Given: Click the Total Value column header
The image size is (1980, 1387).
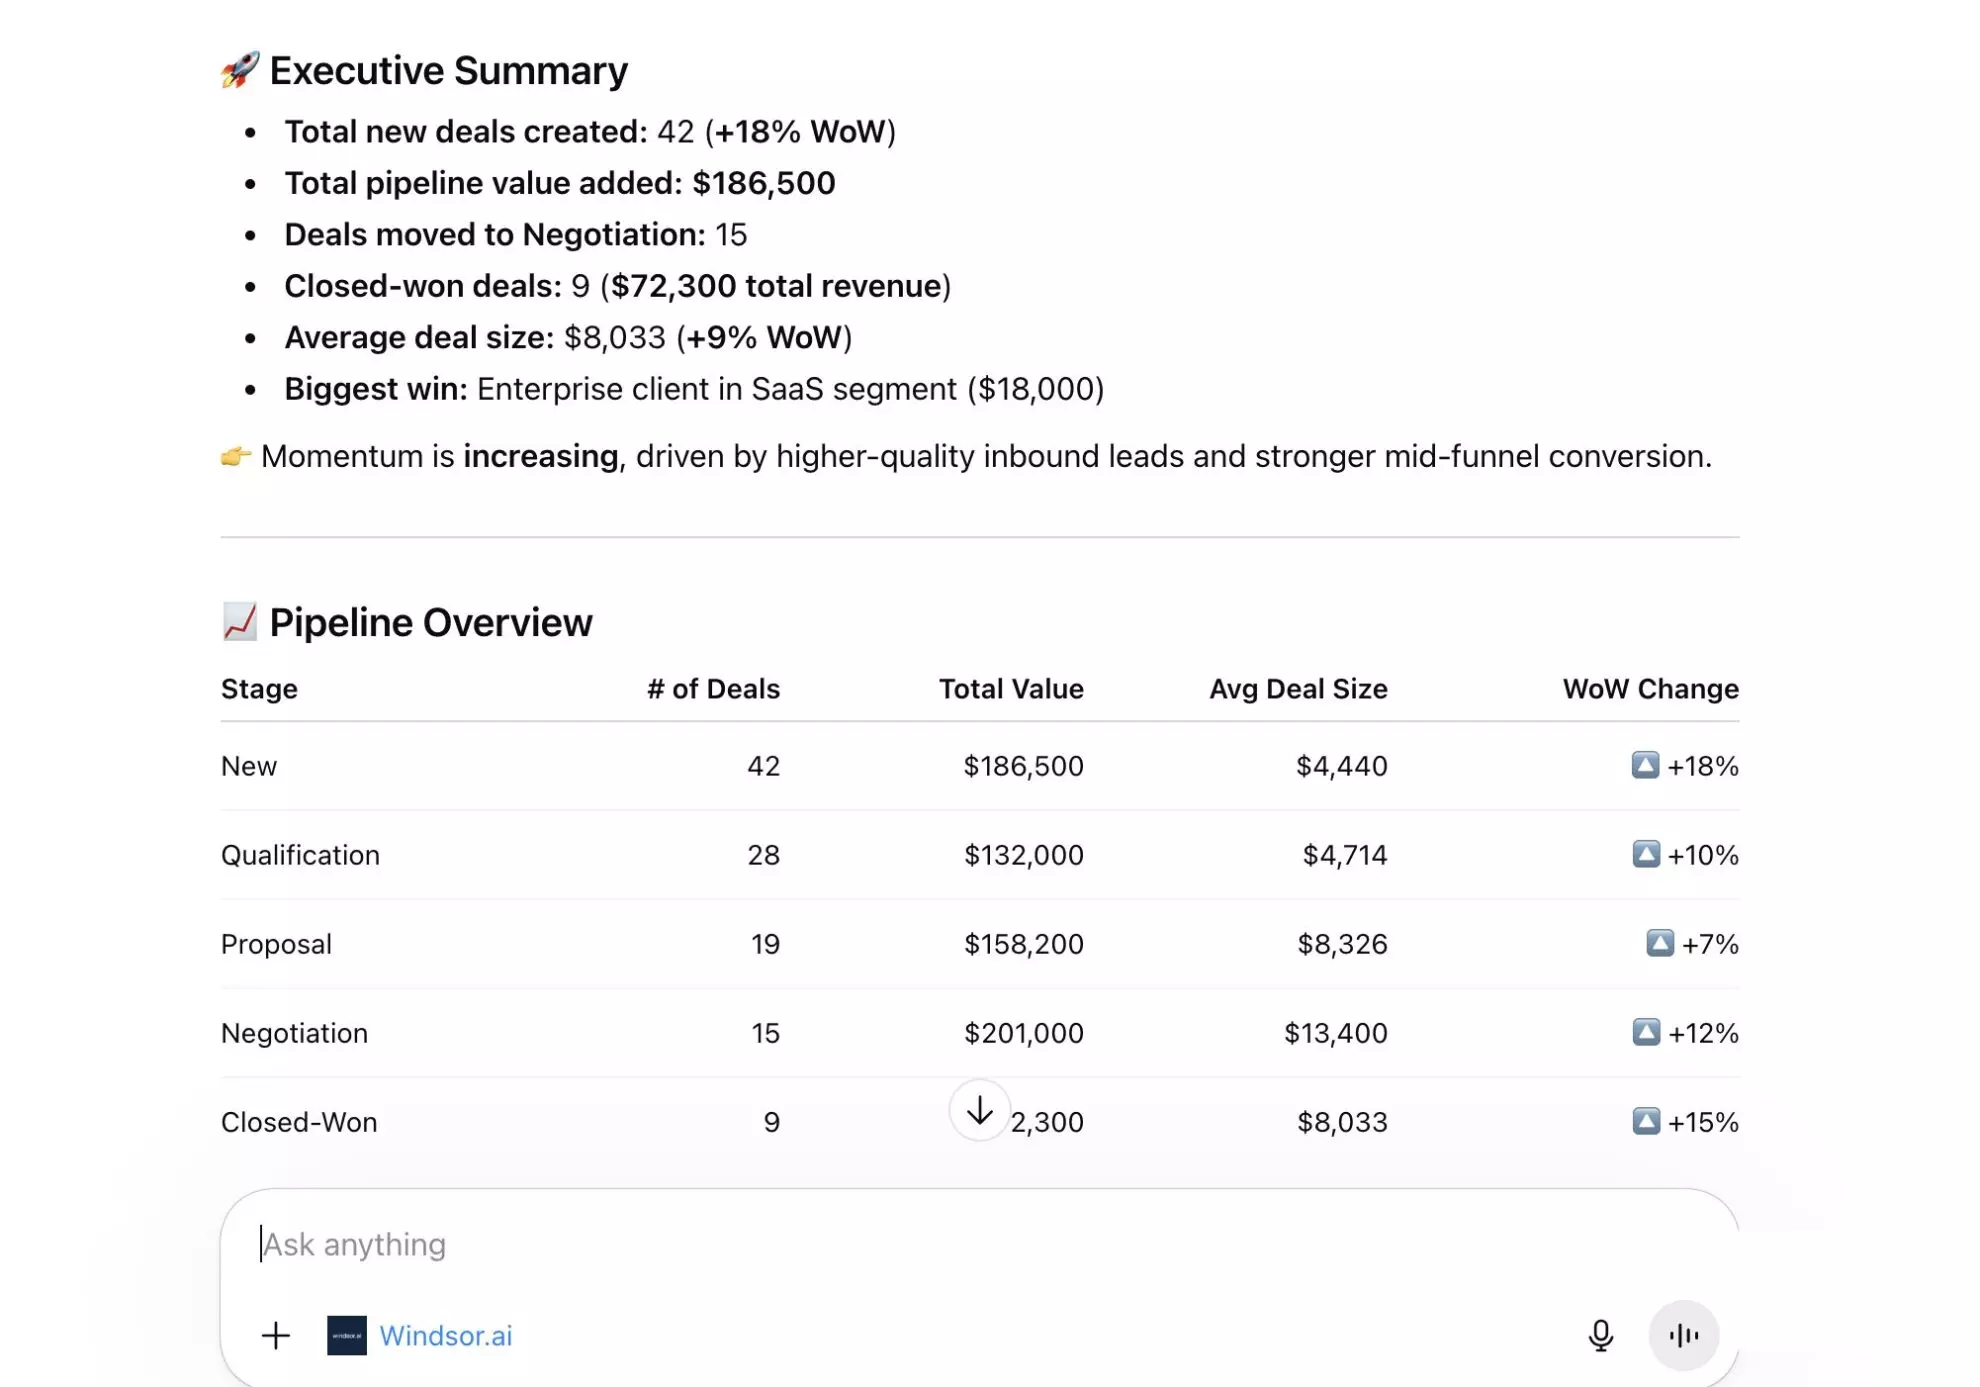Looking at the screenshot, I should (1011, 688).
